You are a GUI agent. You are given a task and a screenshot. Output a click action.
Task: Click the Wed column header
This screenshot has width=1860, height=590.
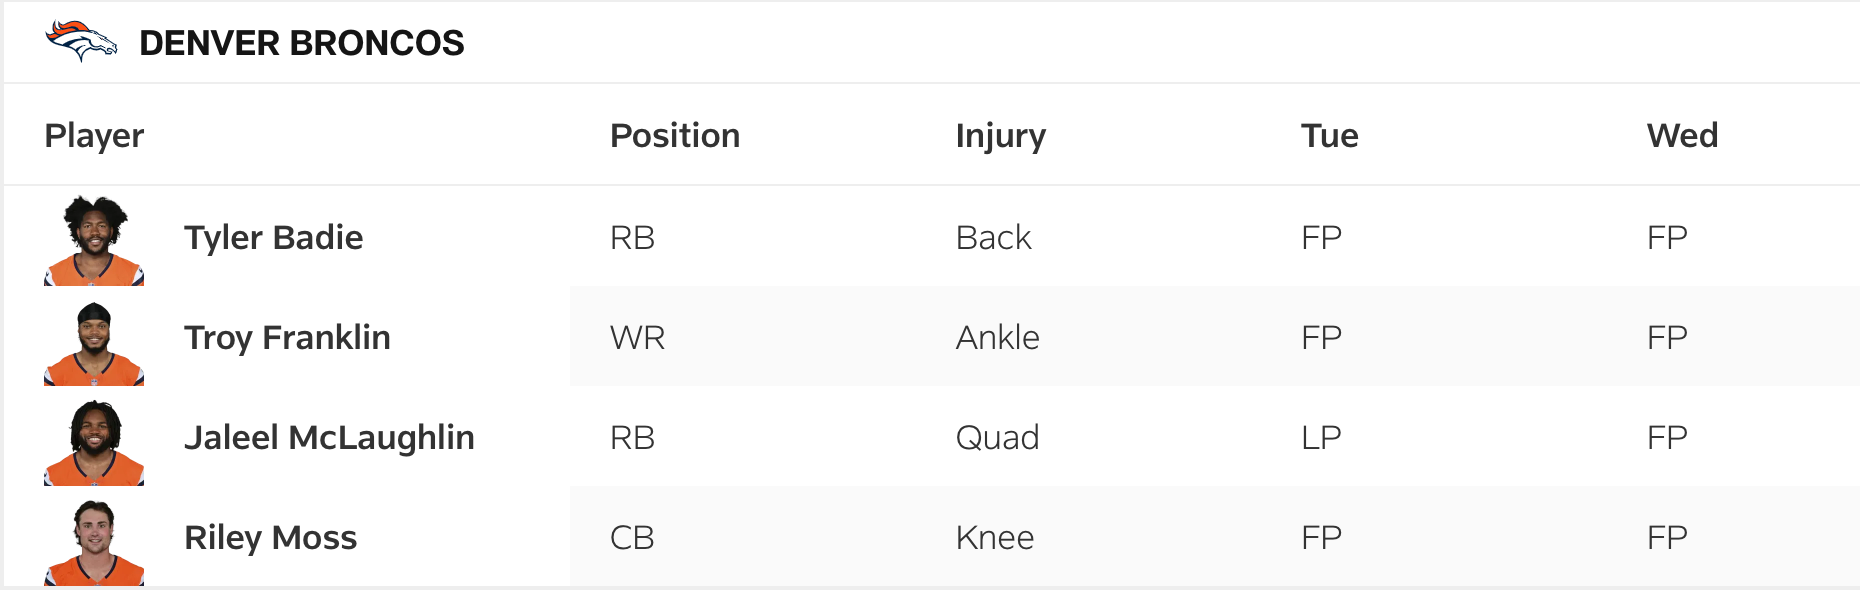[x=1682, y=136]
